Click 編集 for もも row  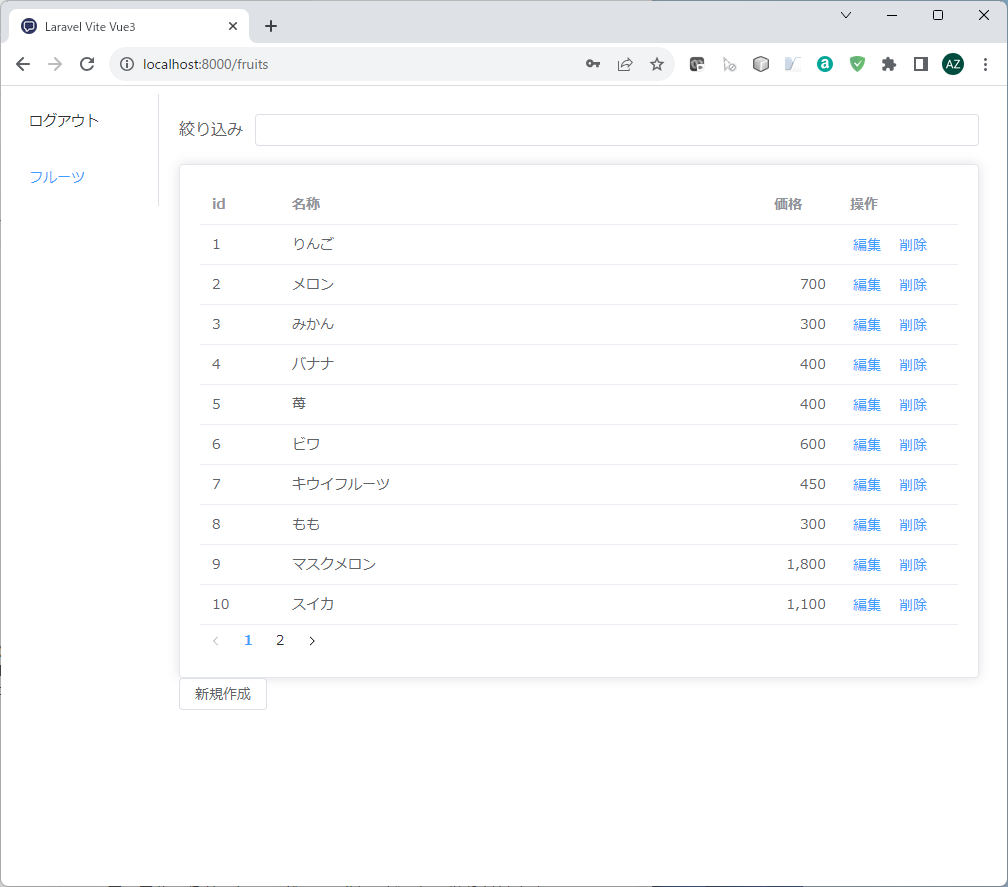click(x=867, y=524)
